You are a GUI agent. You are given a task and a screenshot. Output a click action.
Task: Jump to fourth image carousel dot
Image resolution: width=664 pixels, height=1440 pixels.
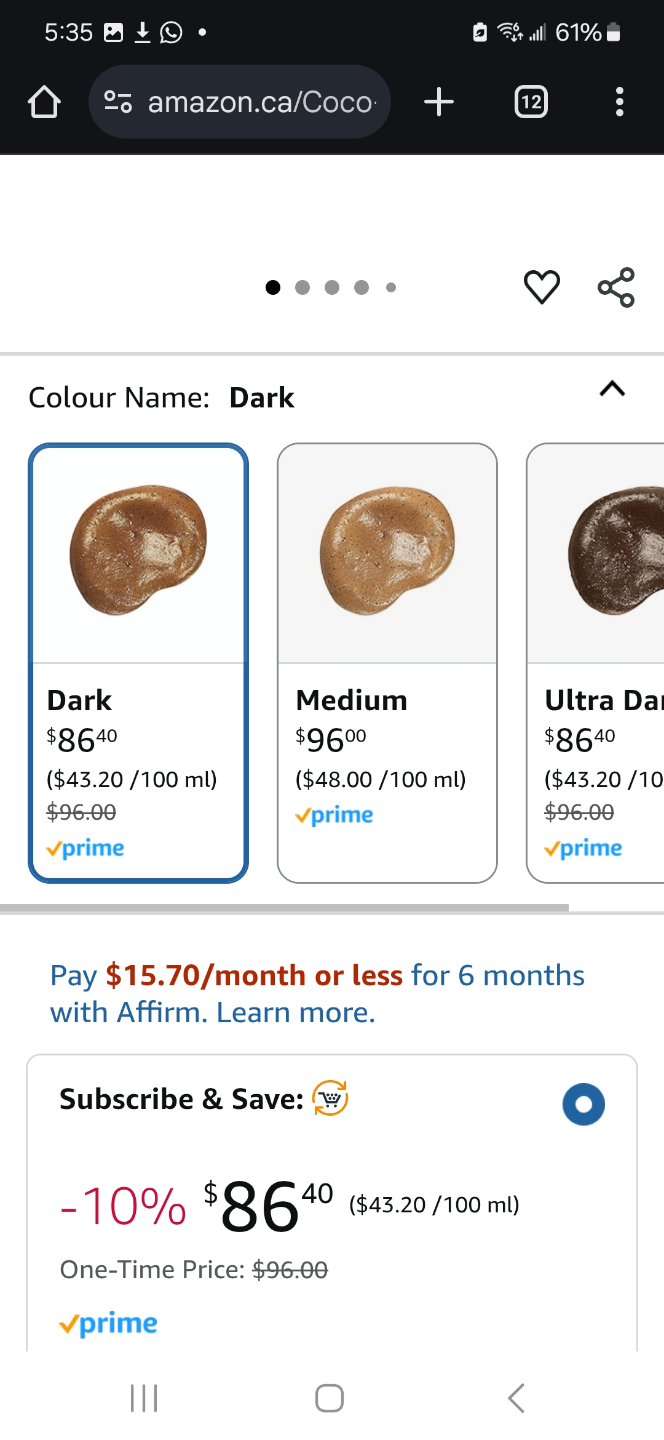(361, 288)
